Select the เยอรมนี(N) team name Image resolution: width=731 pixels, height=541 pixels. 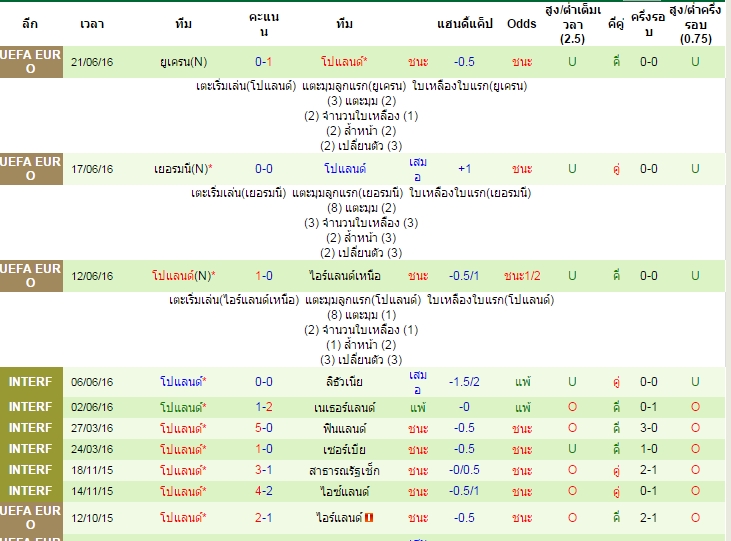[x=183, y=169]
